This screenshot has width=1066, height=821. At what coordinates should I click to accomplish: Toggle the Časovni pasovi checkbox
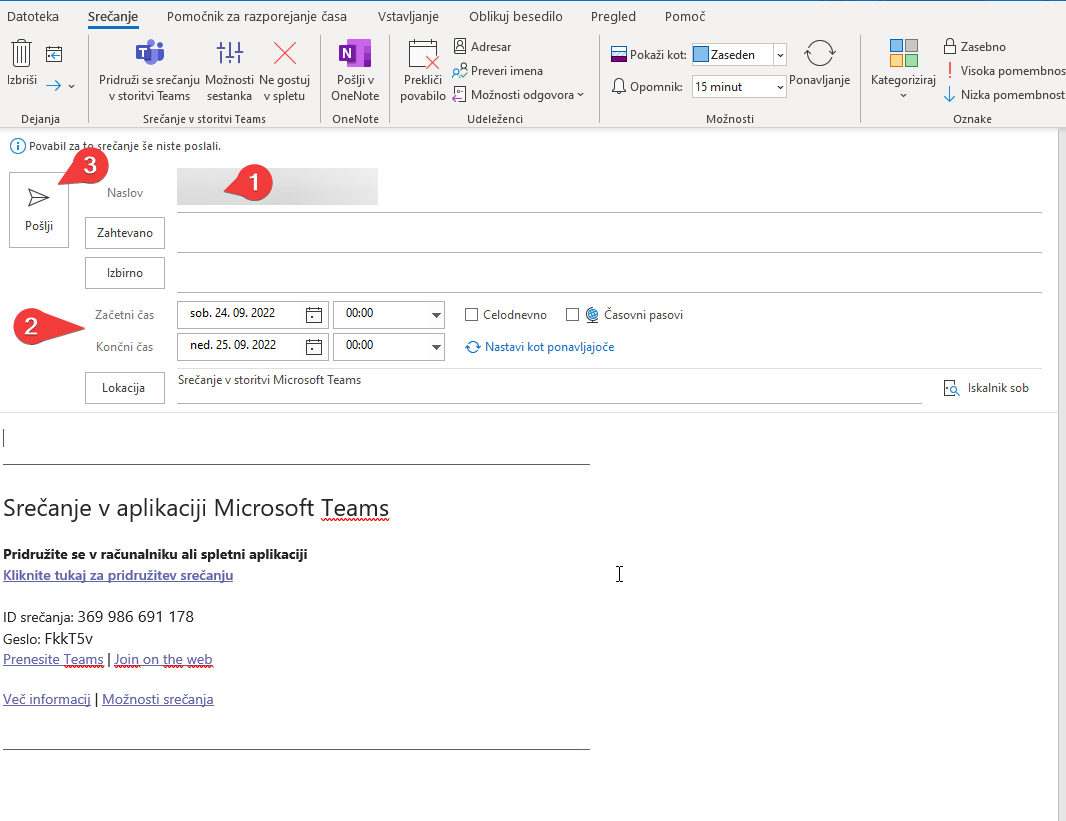[573, 315]
